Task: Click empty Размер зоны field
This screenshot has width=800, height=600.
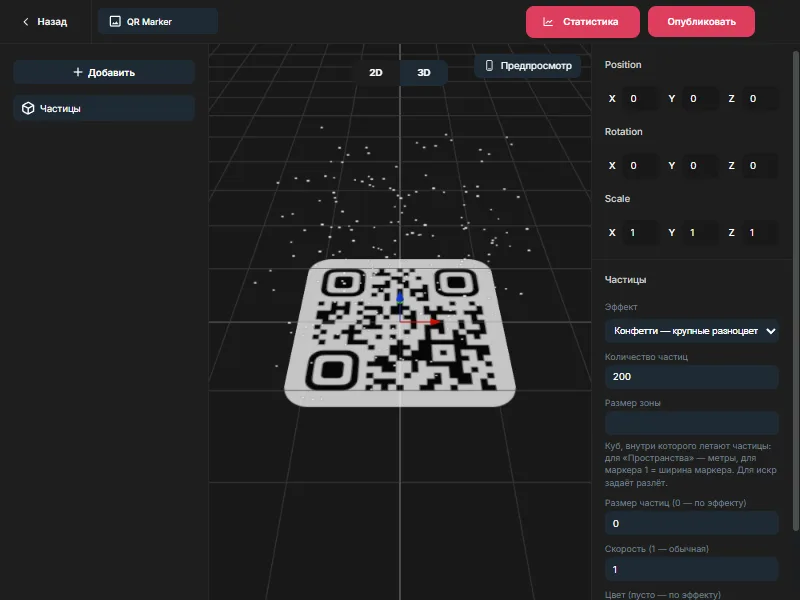Action: point(691,422)
